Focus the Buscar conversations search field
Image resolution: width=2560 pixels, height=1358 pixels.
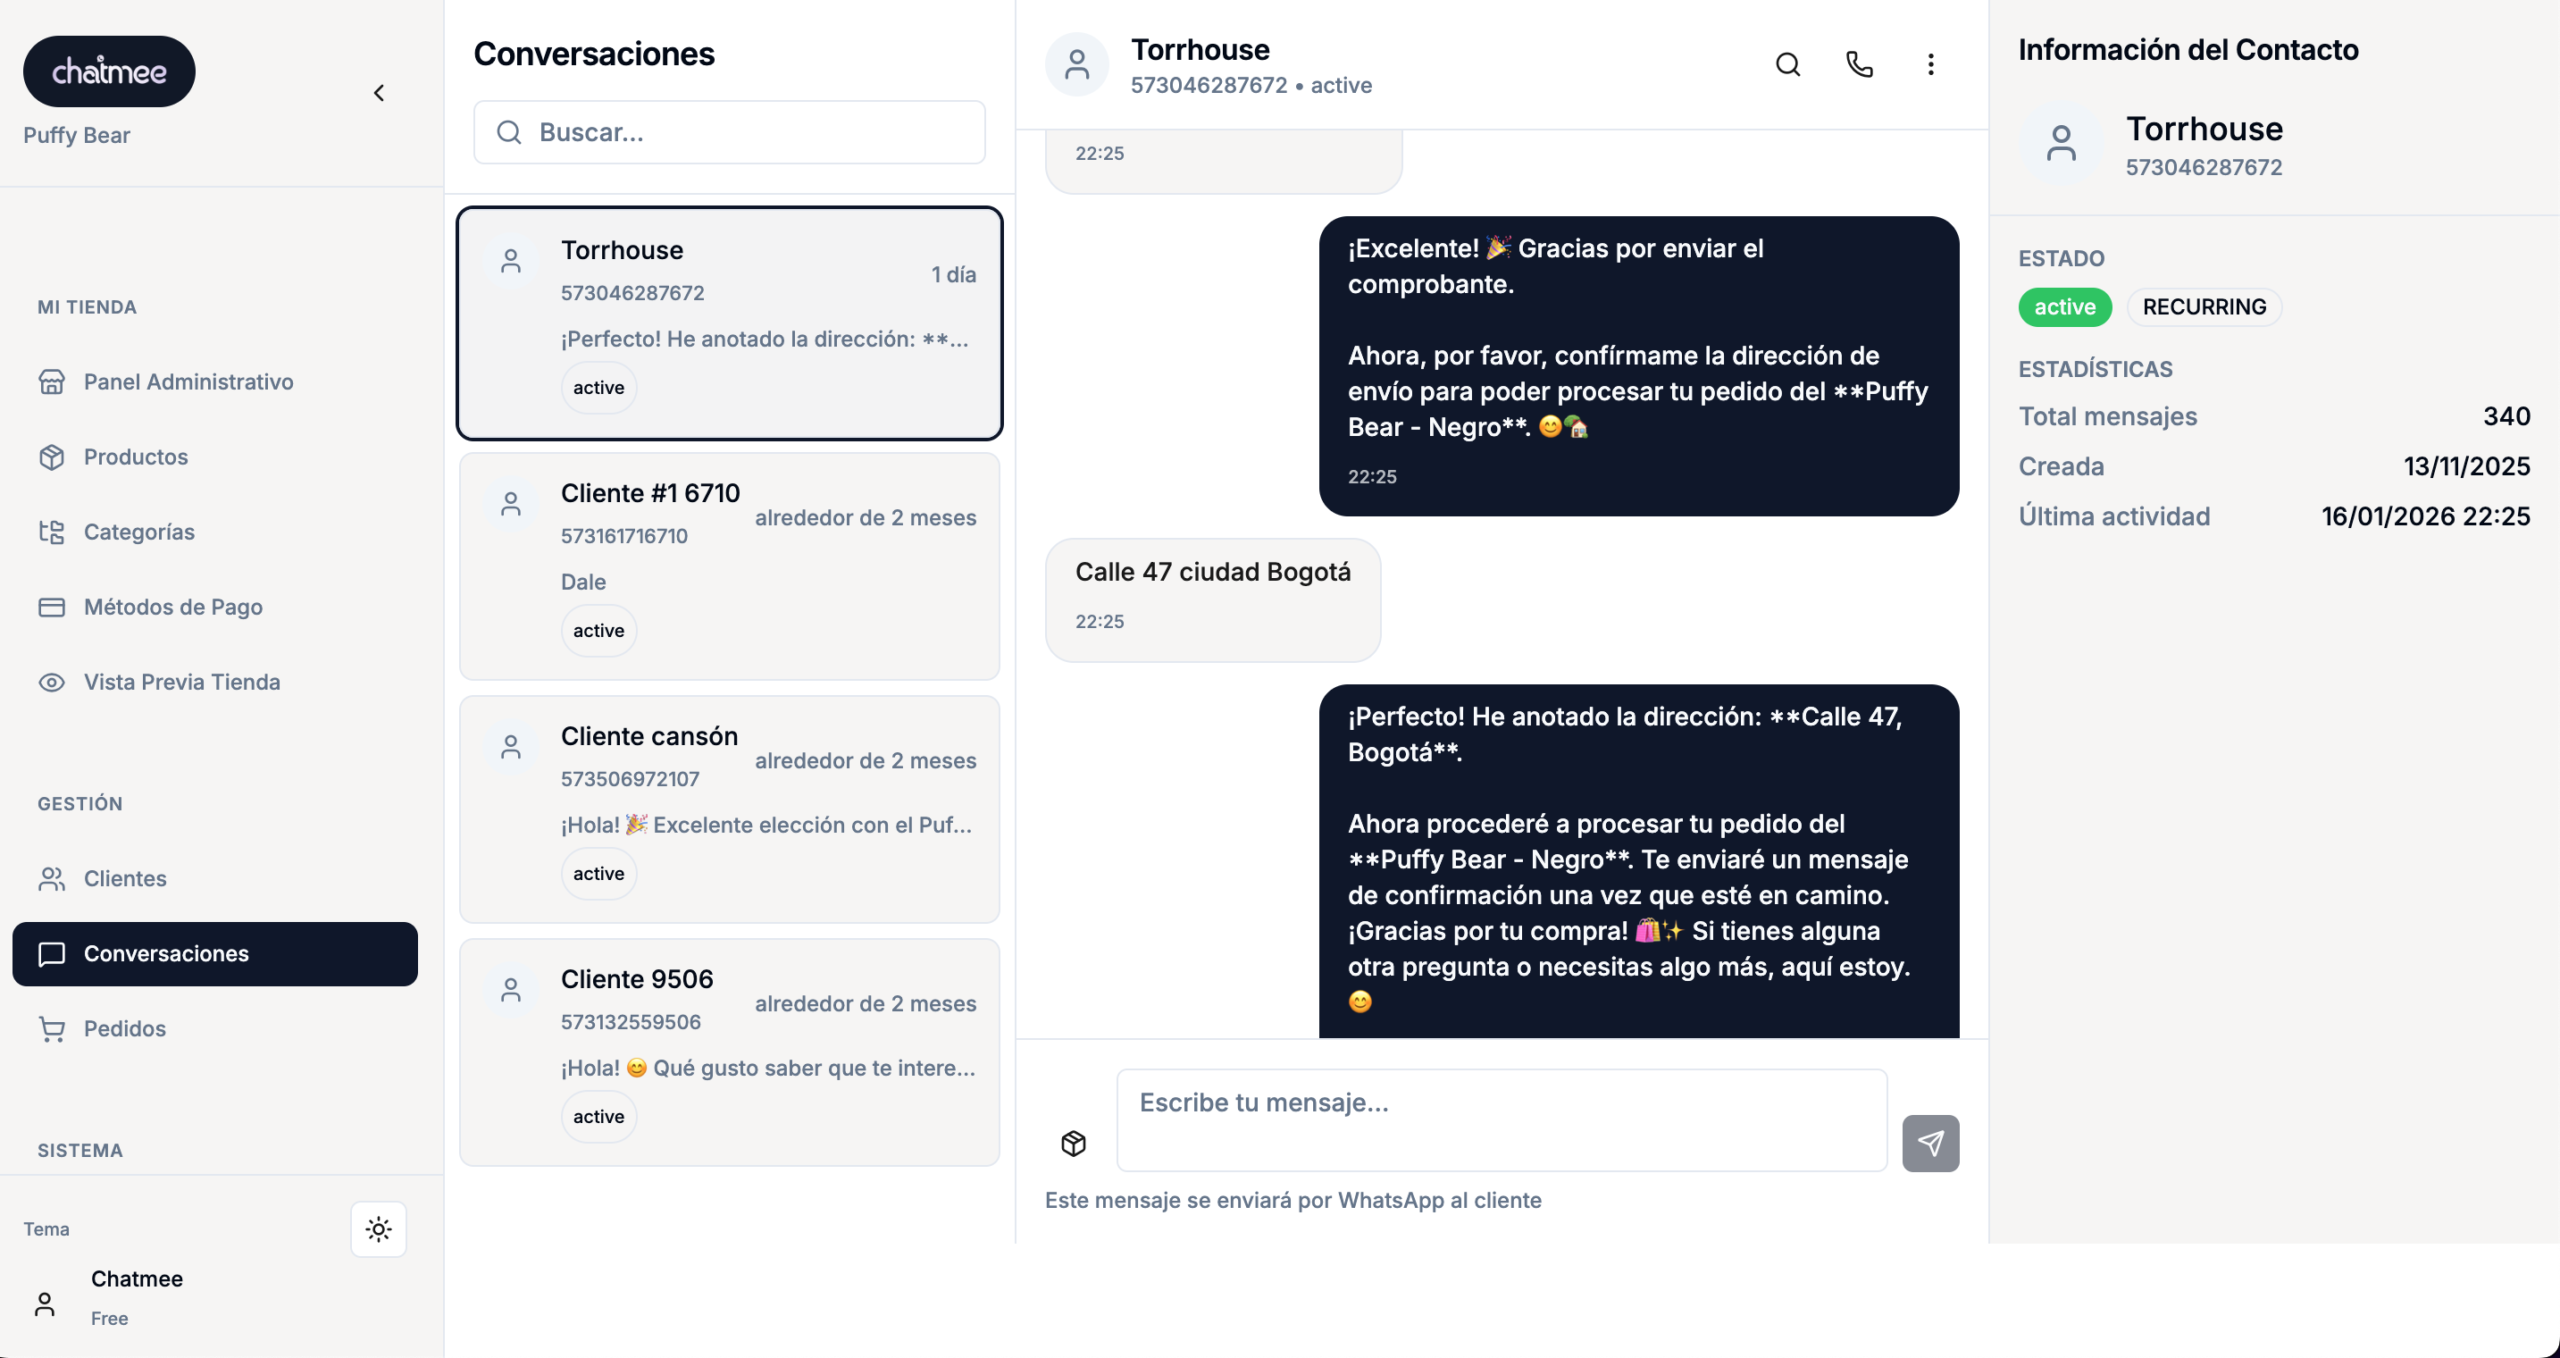pos(730,132)
